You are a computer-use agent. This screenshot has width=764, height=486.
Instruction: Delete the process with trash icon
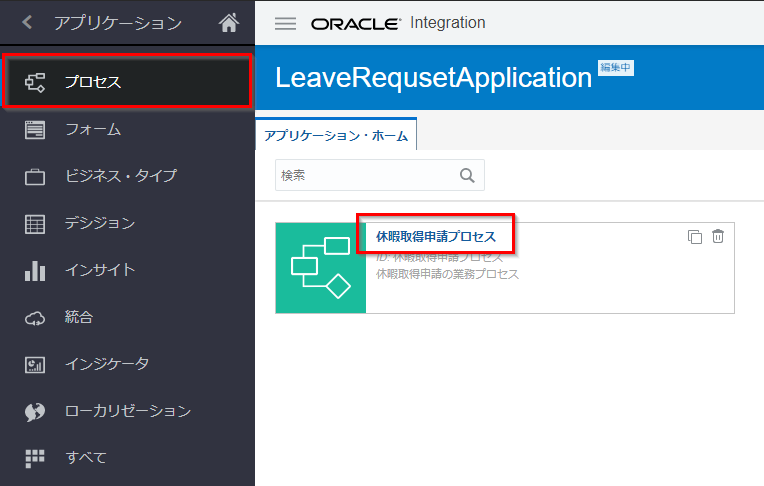pyautogui.click(x=718, y=237)
